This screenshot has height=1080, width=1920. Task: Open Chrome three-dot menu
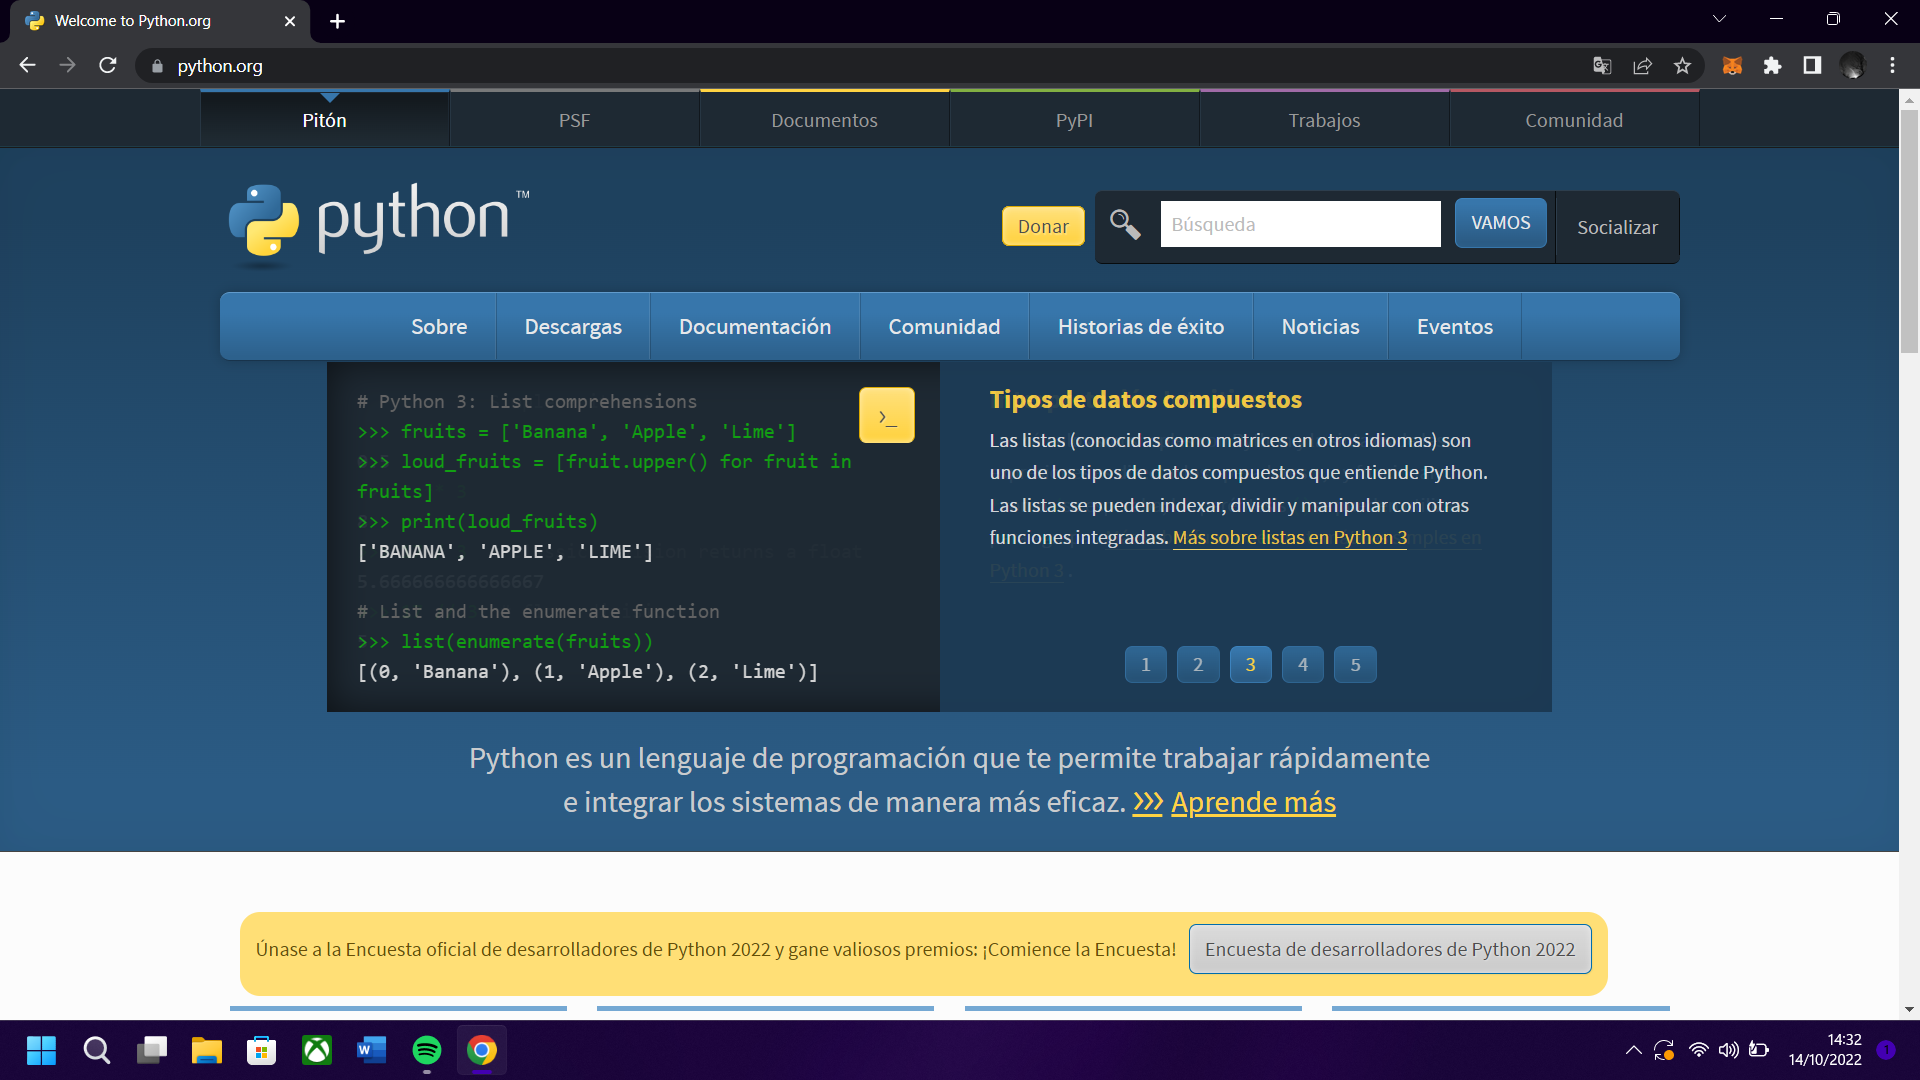pyautogui.click(x=1892, y=66)
